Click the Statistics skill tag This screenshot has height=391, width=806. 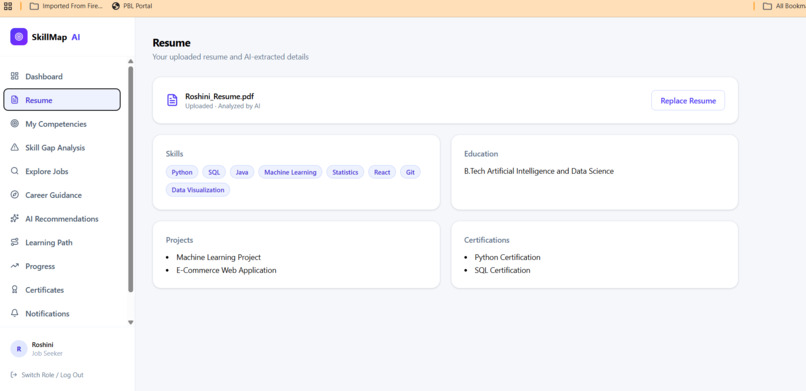pyautogui.click(x=345, y=172)
